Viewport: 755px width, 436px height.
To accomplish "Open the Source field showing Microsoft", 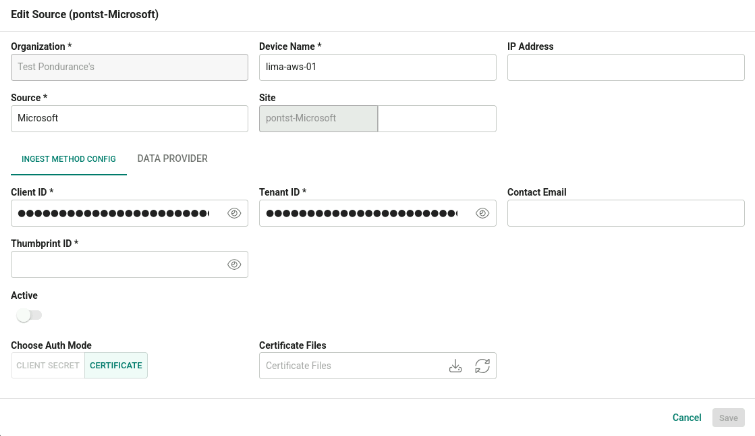I will [x=130, y=119].
